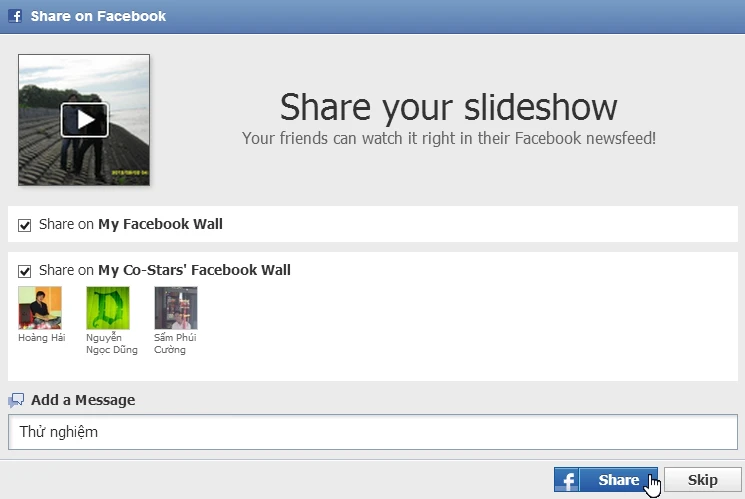This screenshot has height=499, width=745.
Task: Click the blue Share button text
Action: 618,480
